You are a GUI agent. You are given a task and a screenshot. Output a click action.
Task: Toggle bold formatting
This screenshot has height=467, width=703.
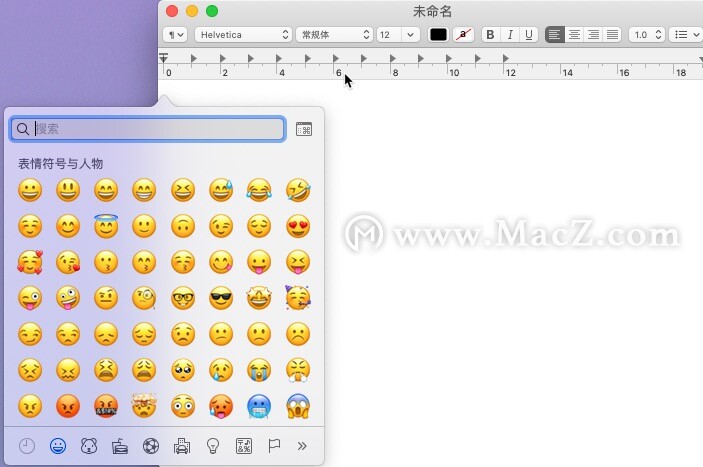coord(490,35)
